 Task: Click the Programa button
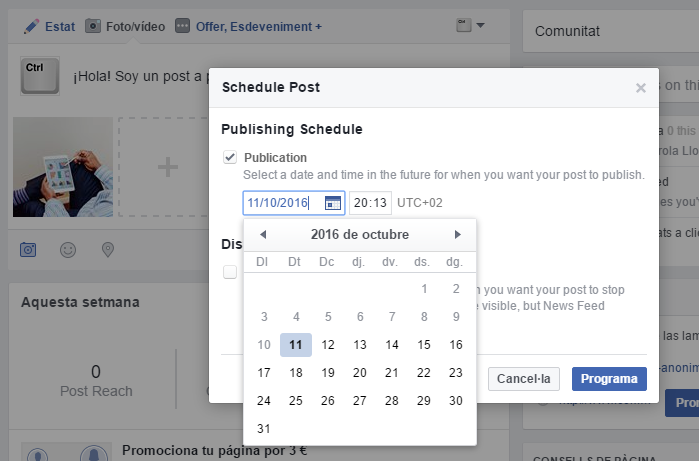pyautogui.click(x=609, y=379)
